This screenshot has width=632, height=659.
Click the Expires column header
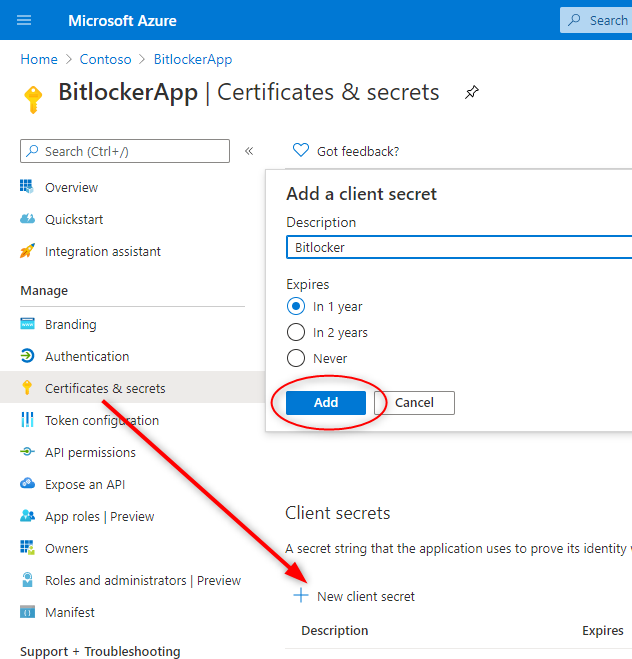point(603,630)
